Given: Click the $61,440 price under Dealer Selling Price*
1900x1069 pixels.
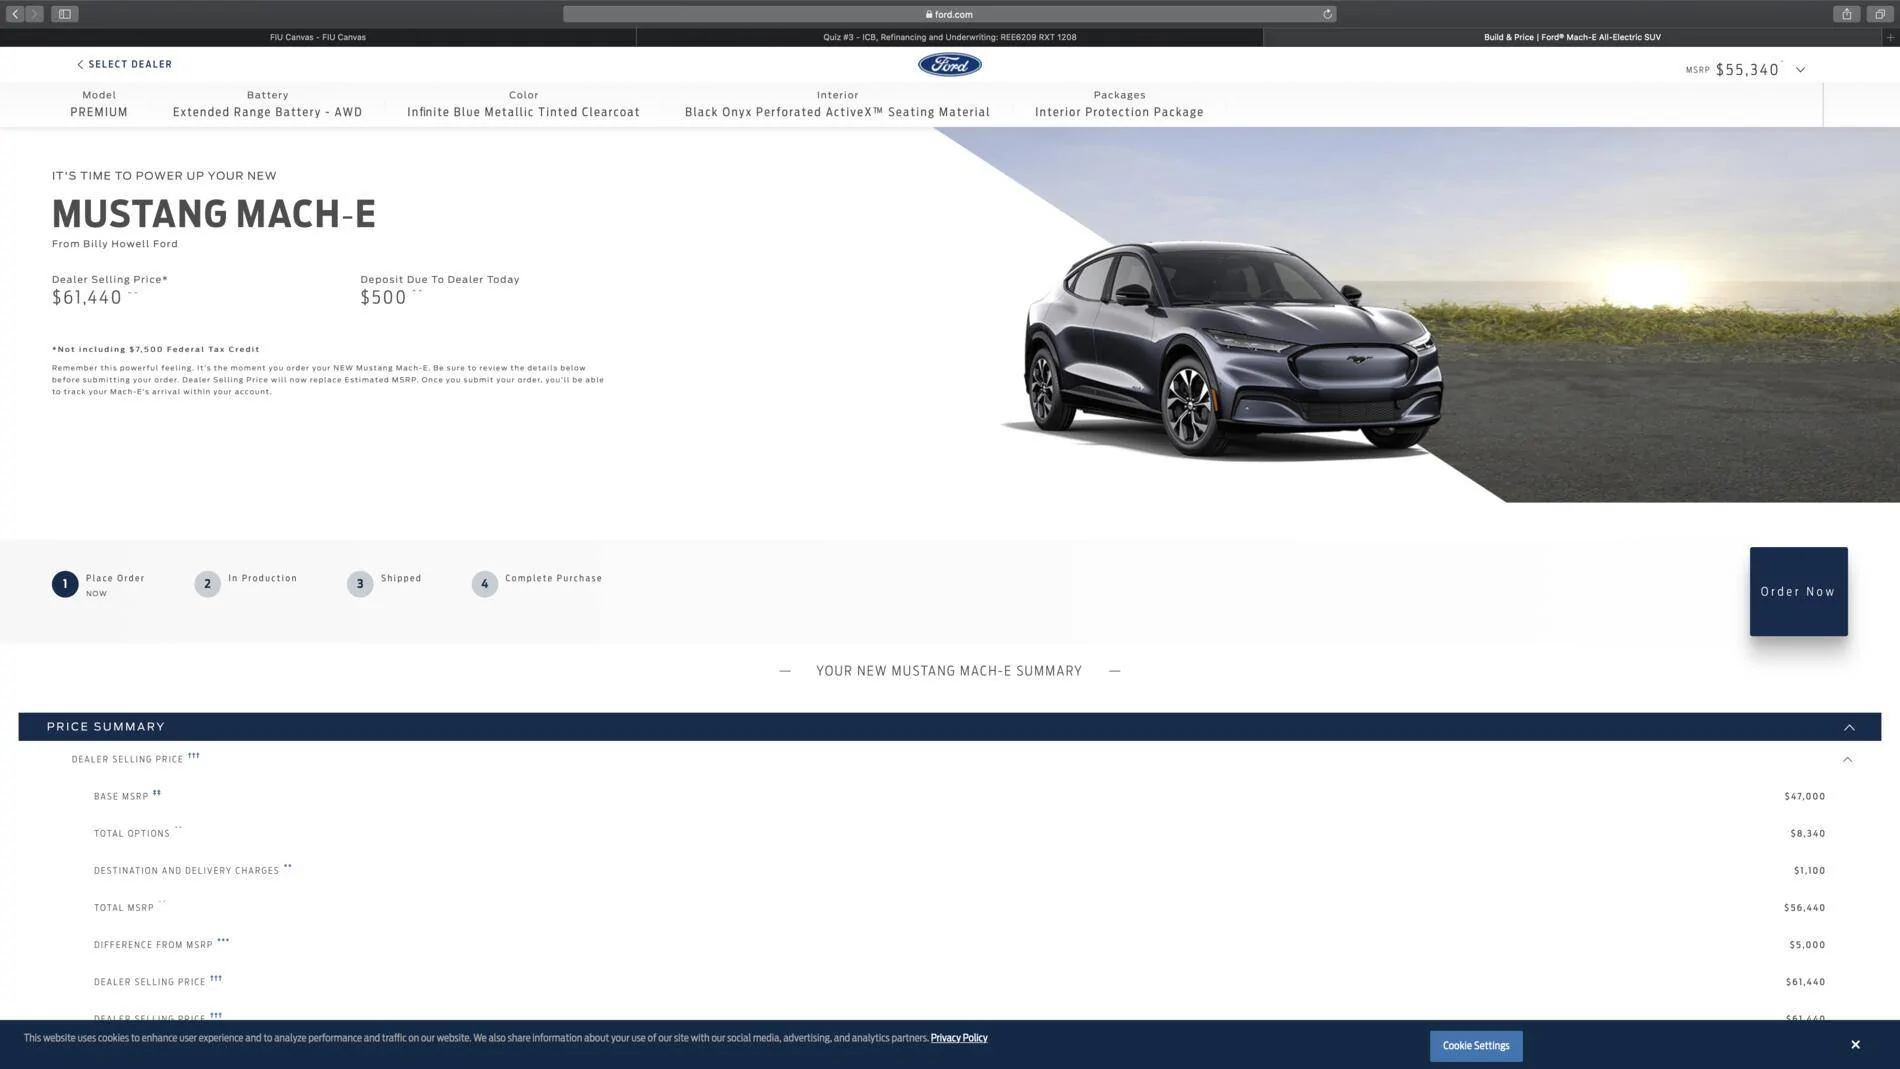Looking at the screenshot, I should [x=87, y=298].
